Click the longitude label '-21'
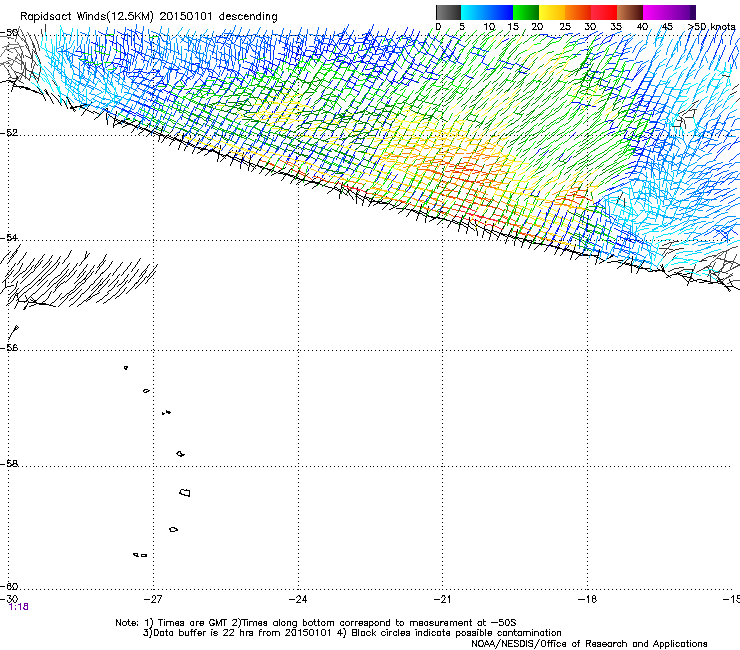This screenshot has width=740, height=650. 442,599
